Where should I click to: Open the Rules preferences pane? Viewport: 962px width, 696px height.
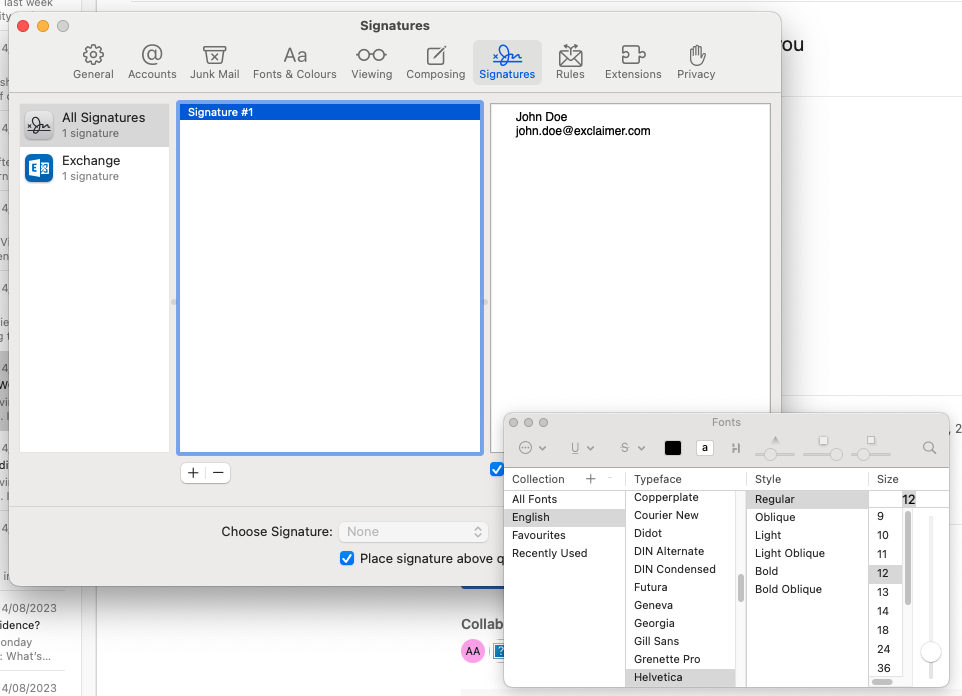pyautogui.click(x=570, y=61)
